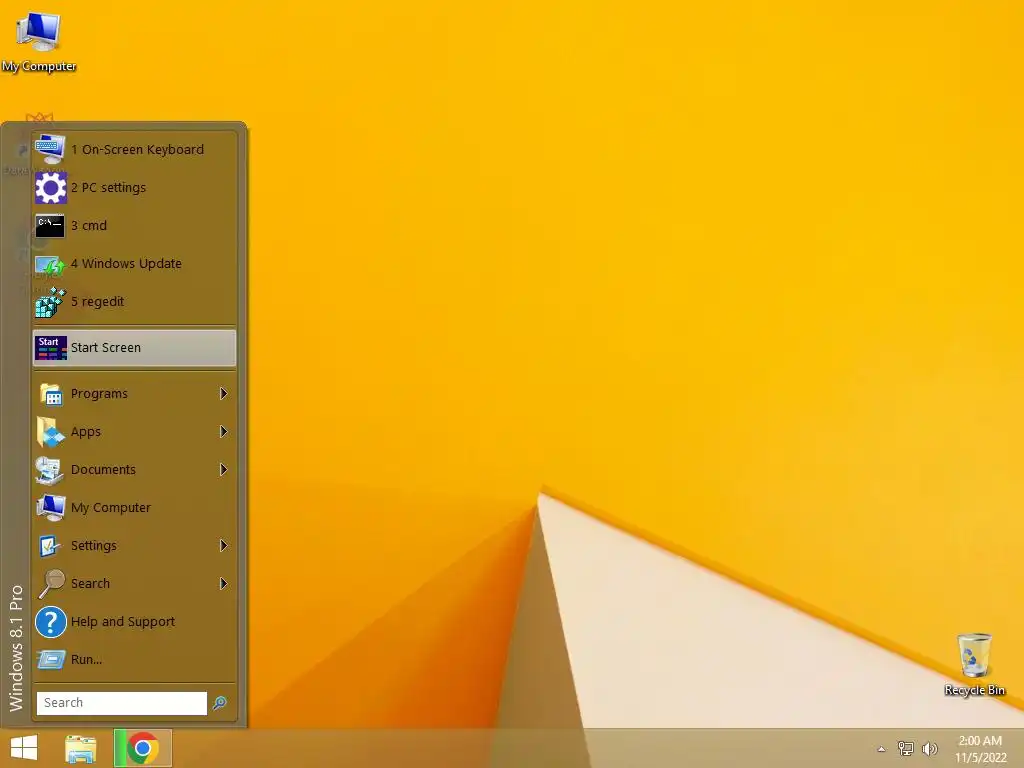The height and width of the screenshot is (768, 1024).
Task: Click the network tray icon
Action: 906,748
